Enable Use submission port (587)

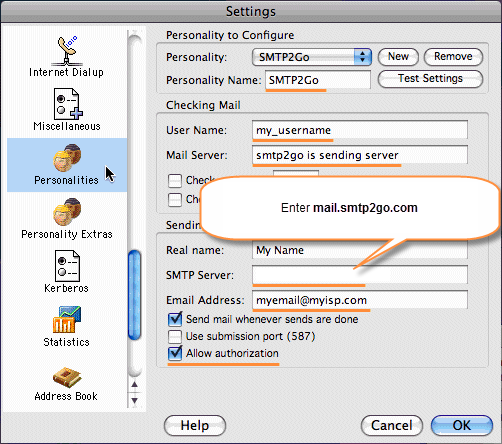click(x=175, y=336)
